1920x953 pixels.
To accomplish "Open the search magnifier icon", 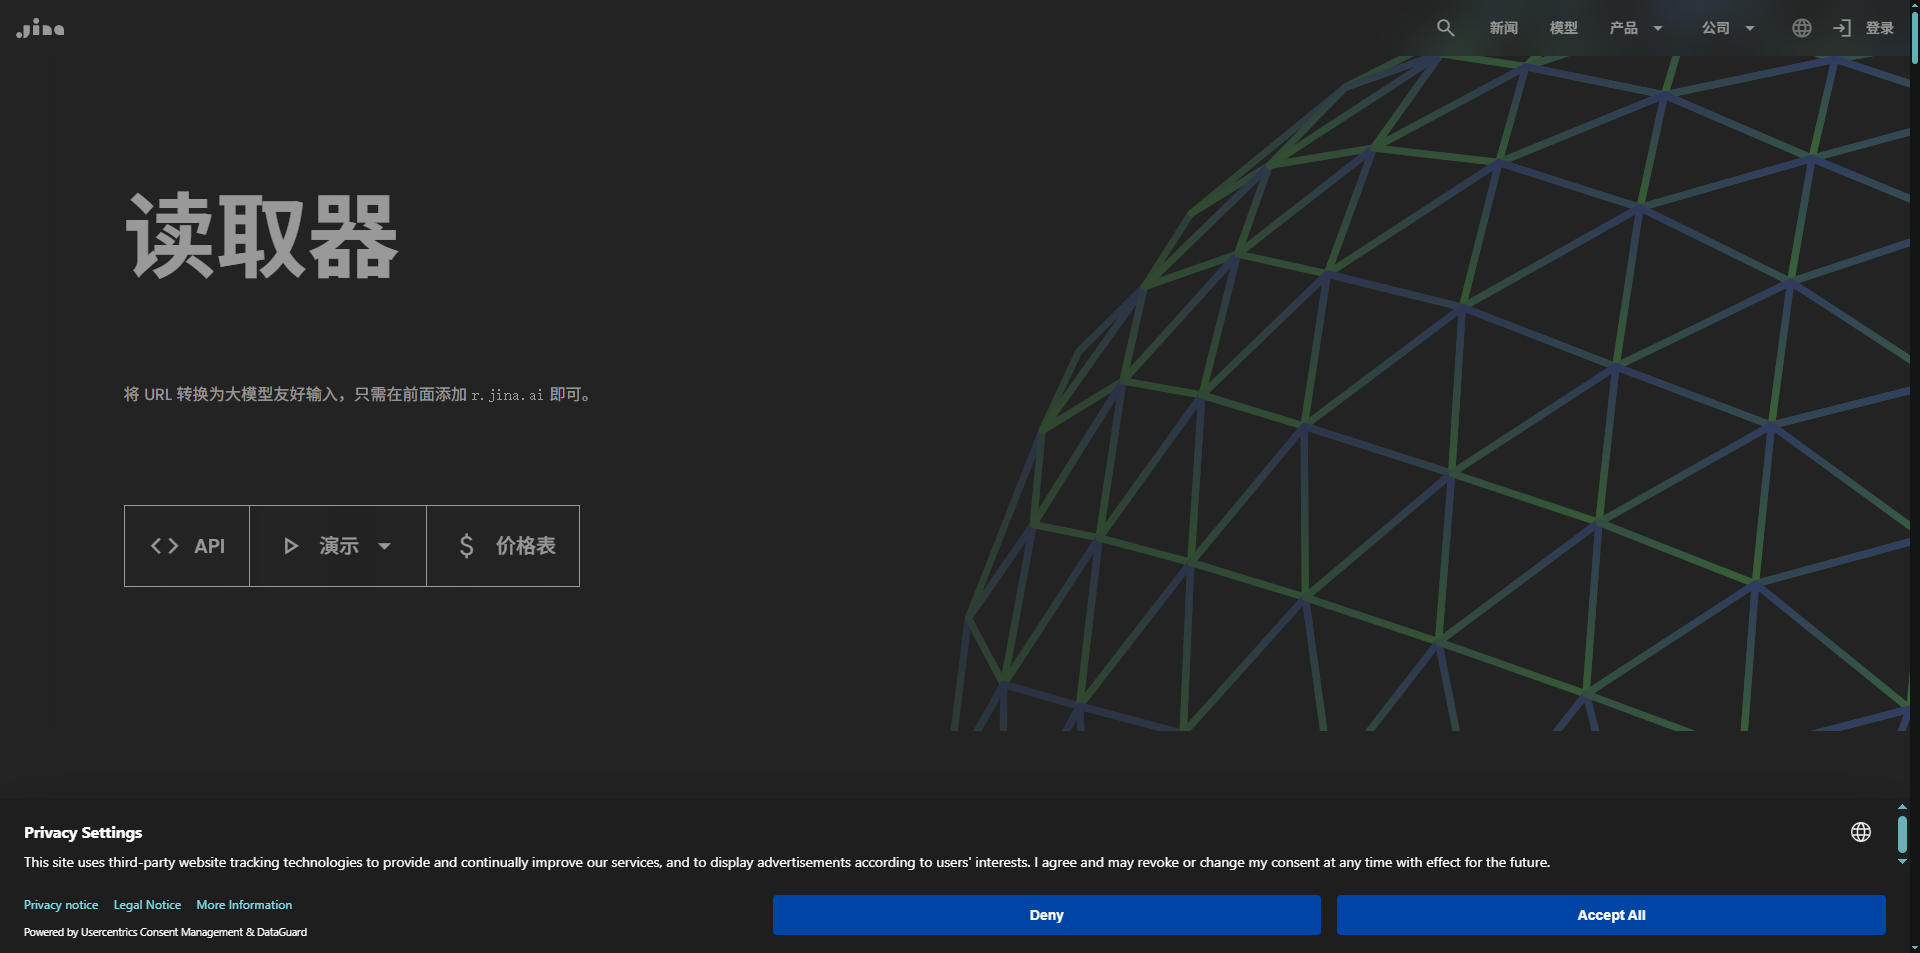I will click(x=1445, y=28).
